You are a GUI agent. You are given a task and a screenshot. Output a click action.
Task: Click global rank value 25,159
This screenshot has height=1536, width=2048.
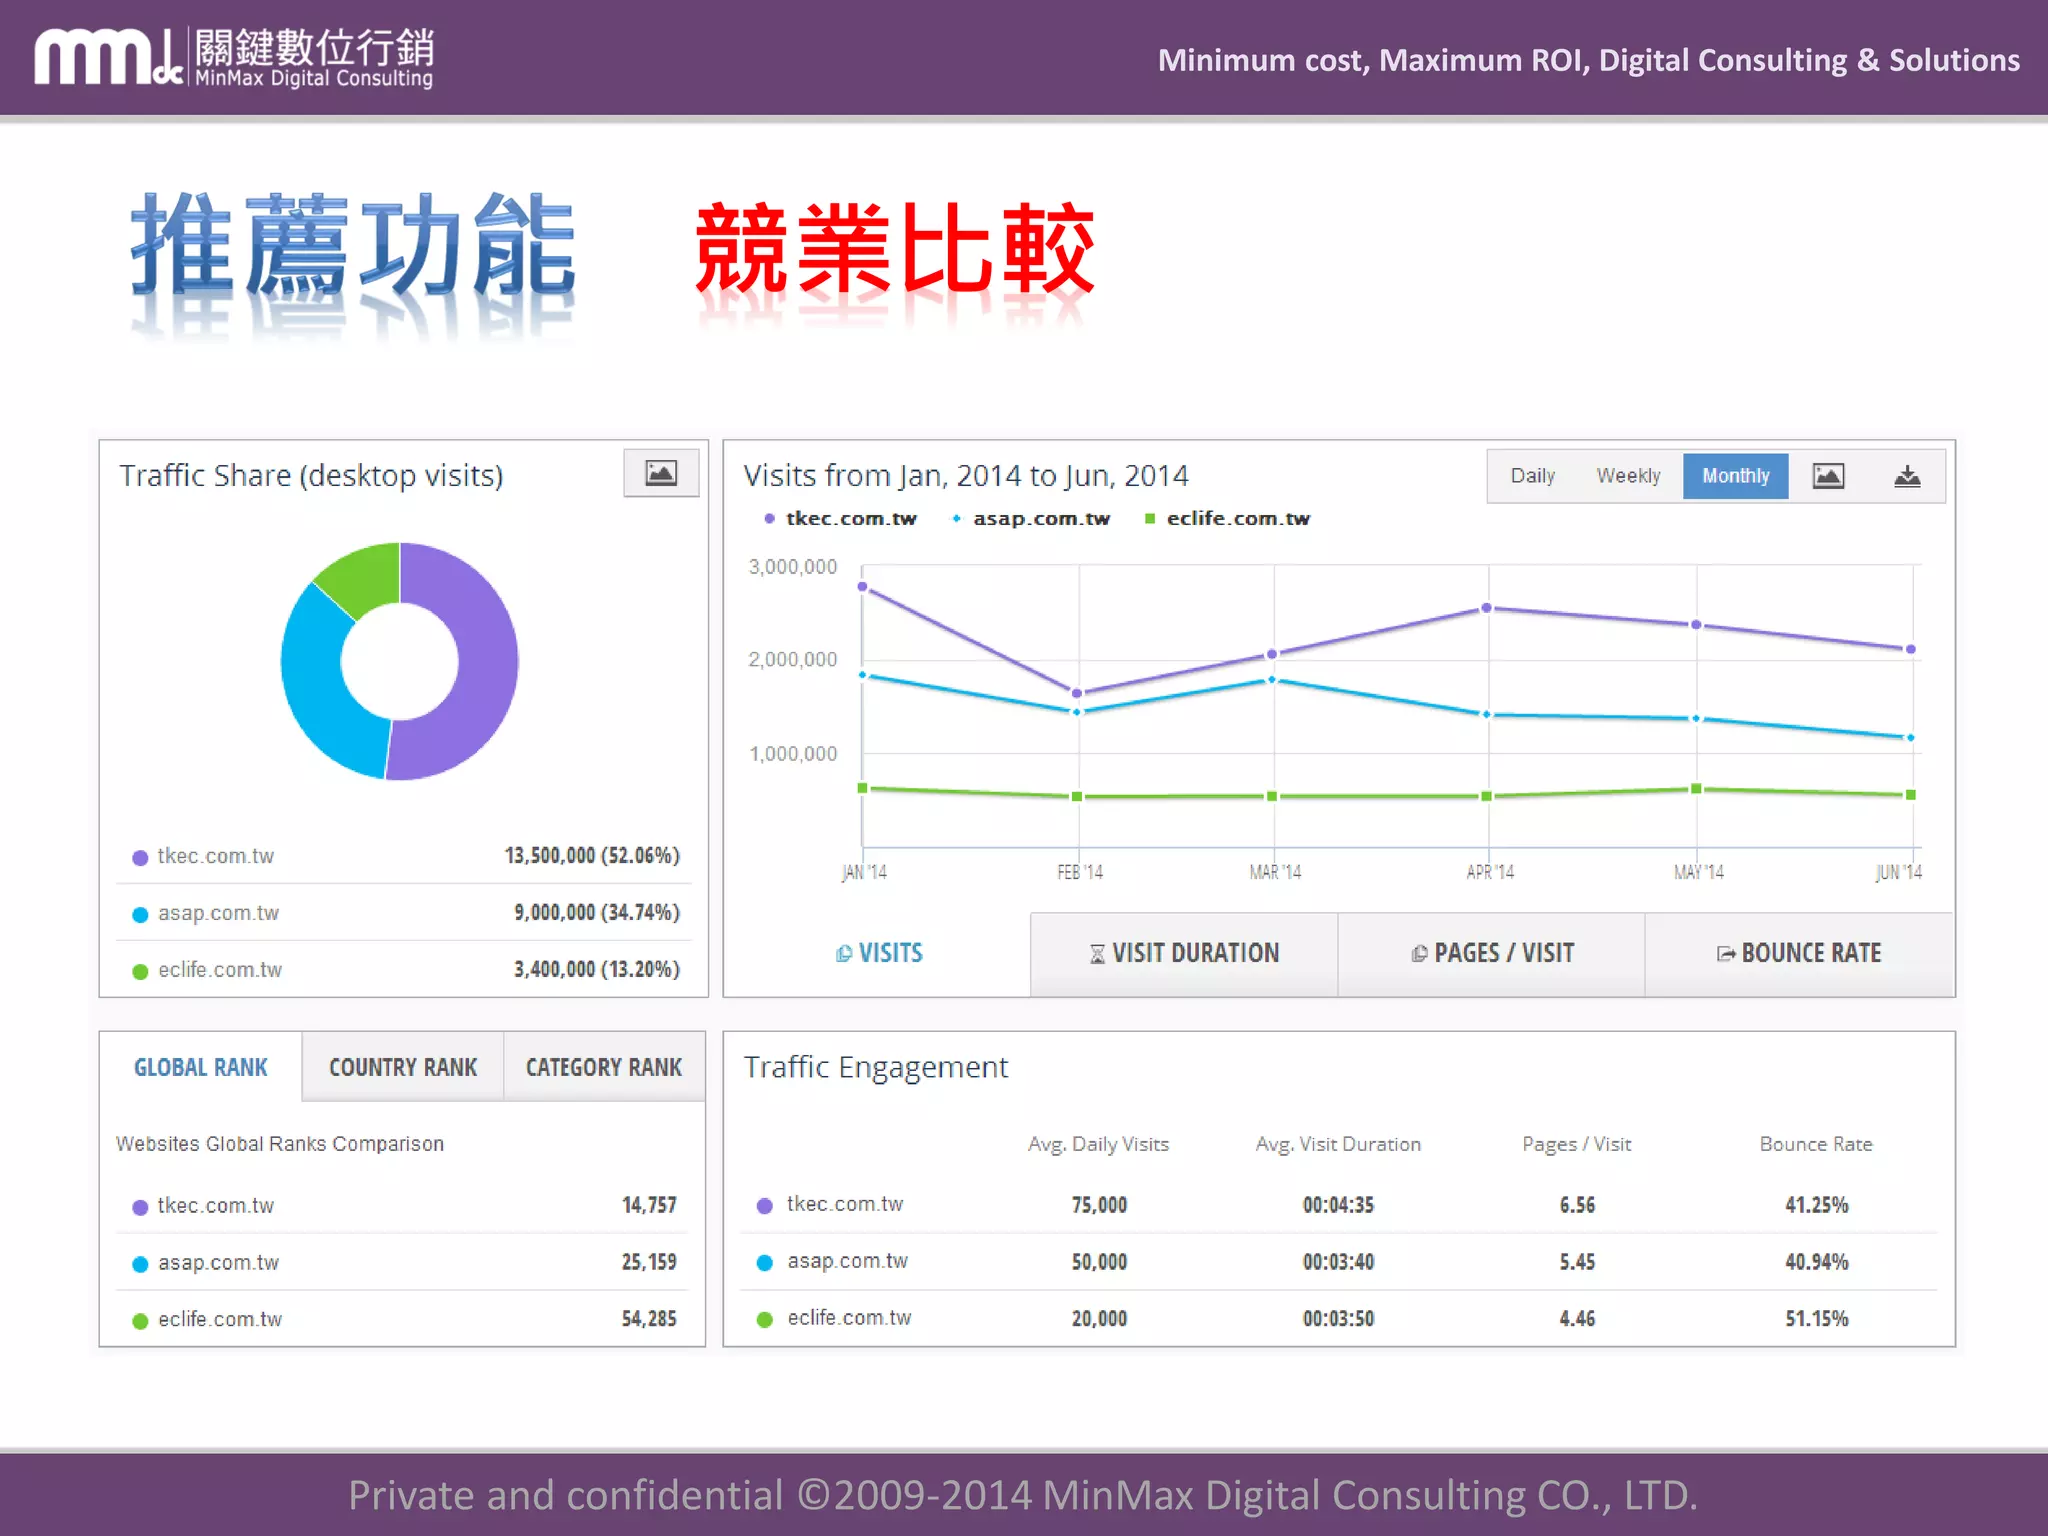[x=649, y=1263]
